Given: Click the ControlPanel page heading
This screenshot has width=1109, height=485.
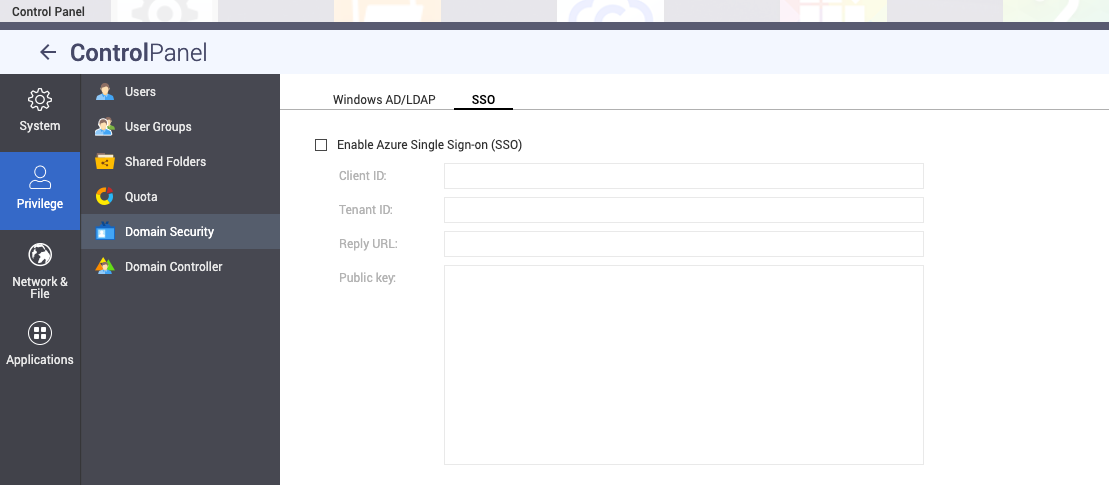Looking at the screenshot, I should 138,53.
